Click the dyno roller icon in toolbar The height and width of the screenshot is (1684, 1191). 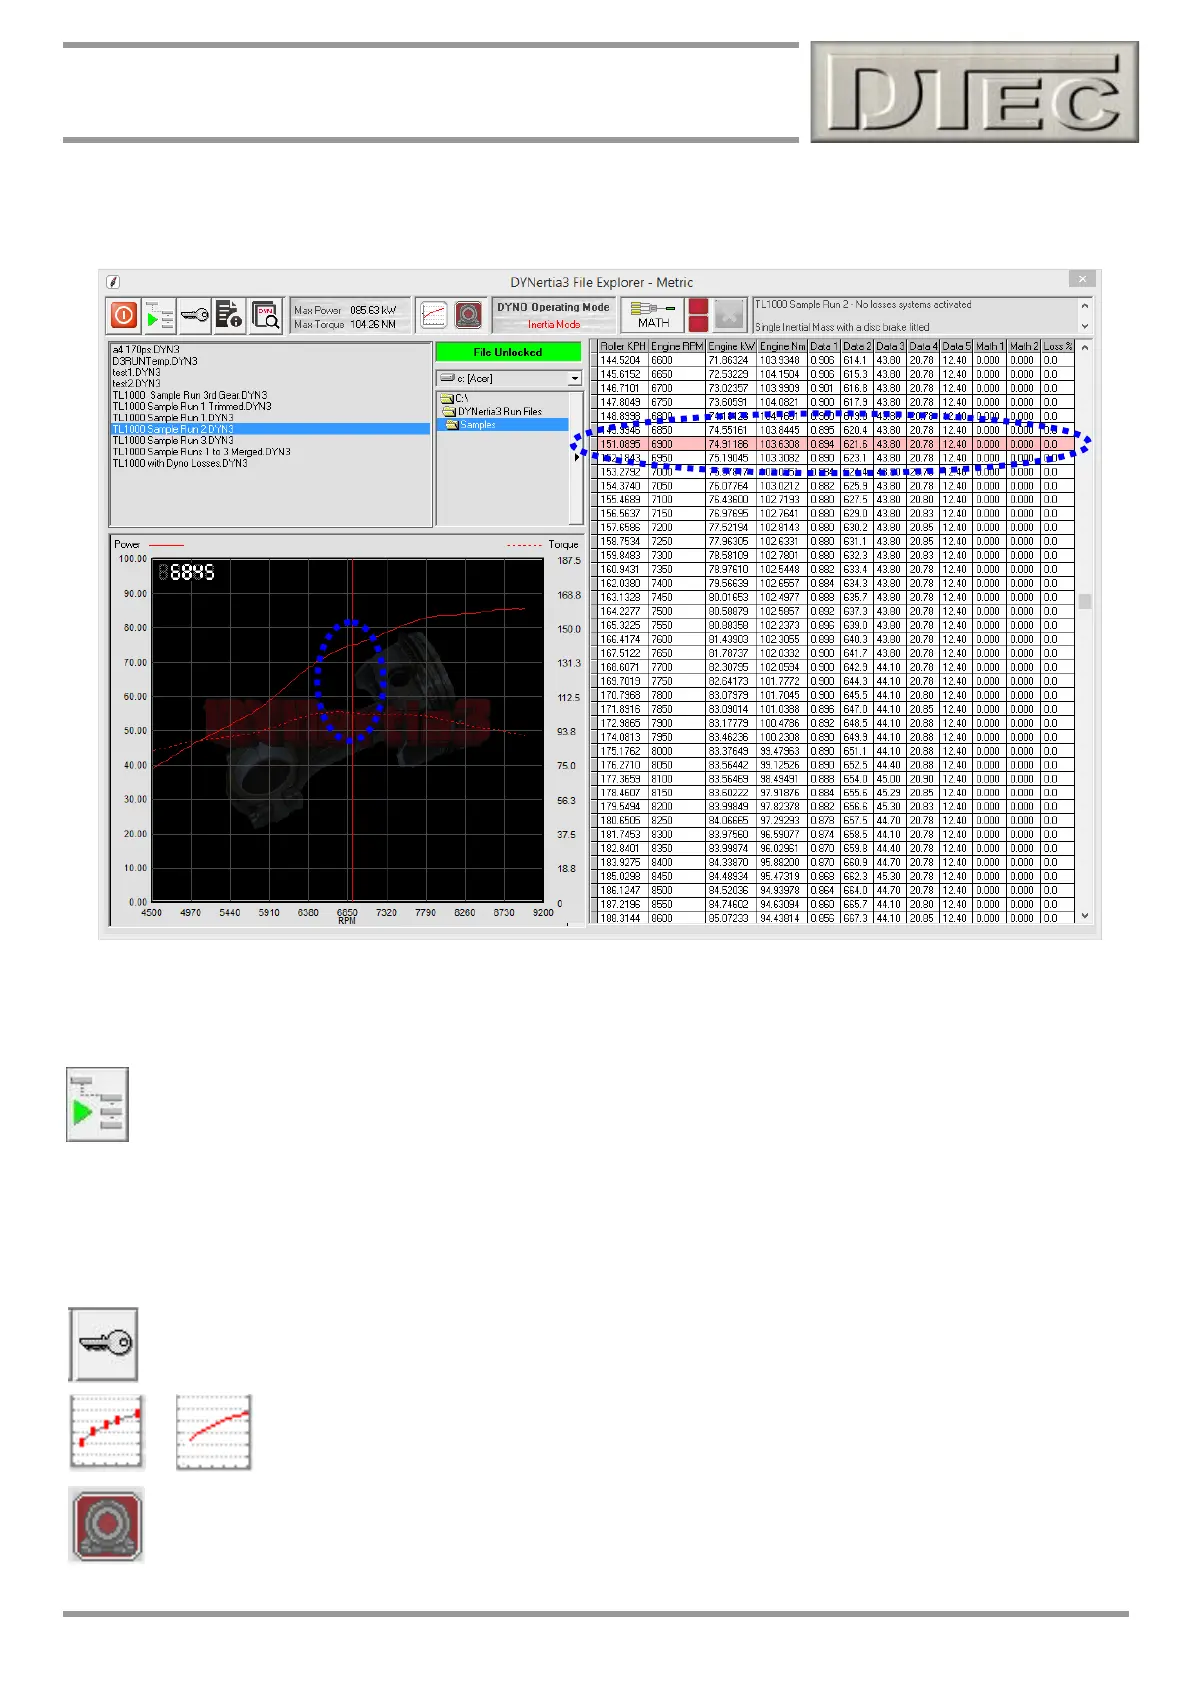coord(468,315)
